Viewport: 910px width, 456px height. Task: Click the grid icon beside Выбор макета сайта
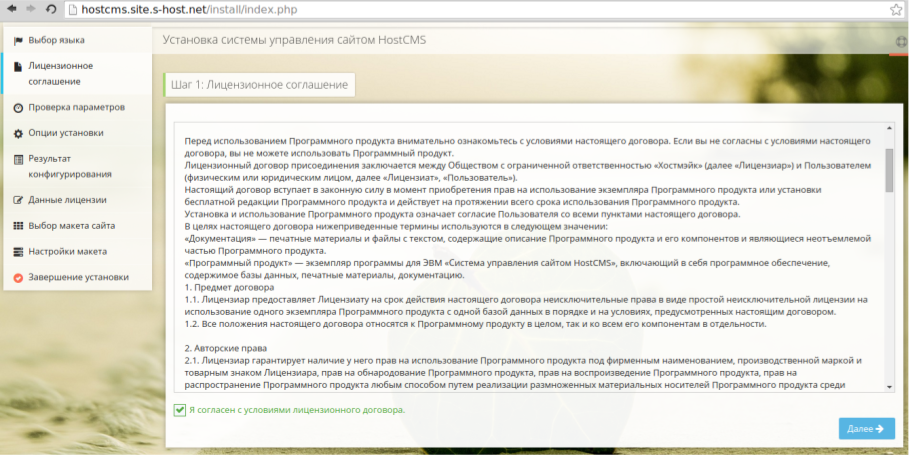(18, 226)
